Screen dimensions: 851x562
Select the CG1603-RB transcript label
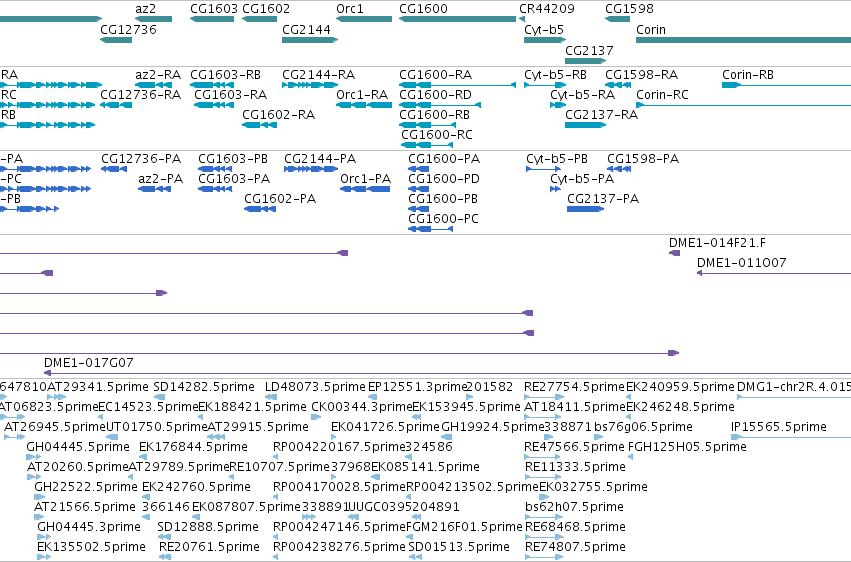(225, 74)
